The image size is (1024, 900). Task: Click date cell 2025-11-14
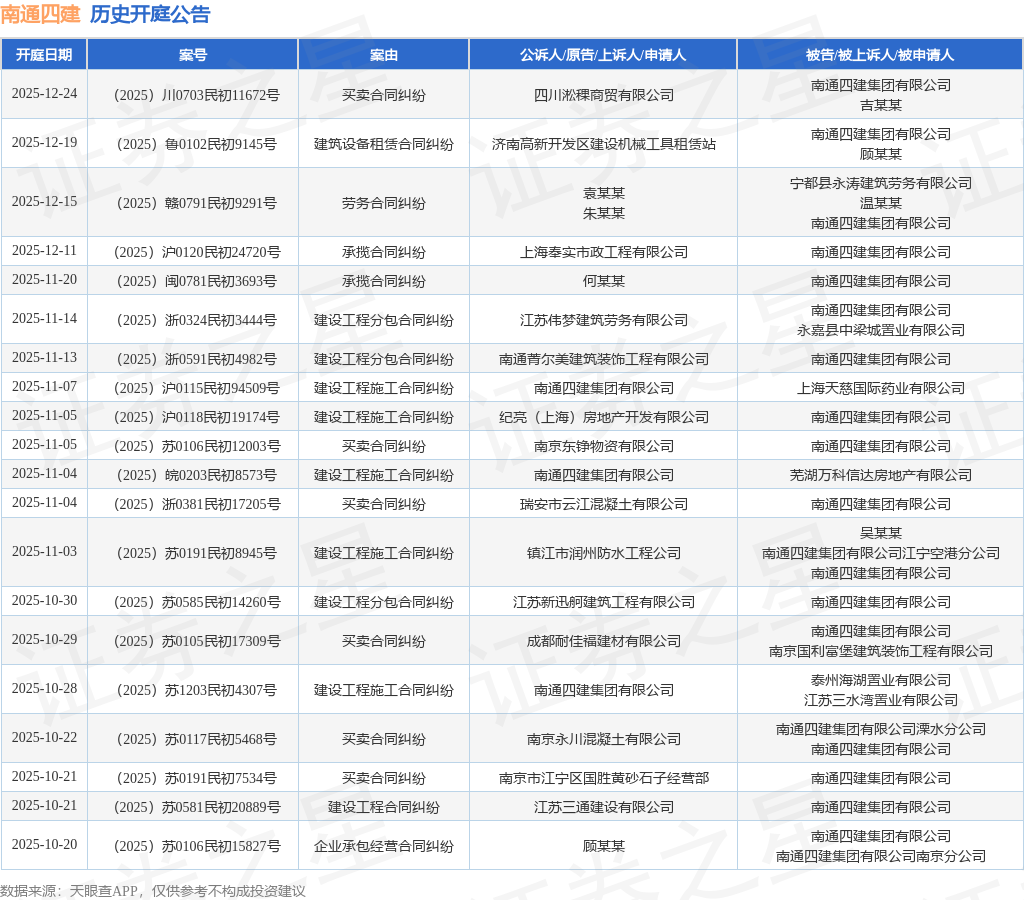tap(44, 319)
